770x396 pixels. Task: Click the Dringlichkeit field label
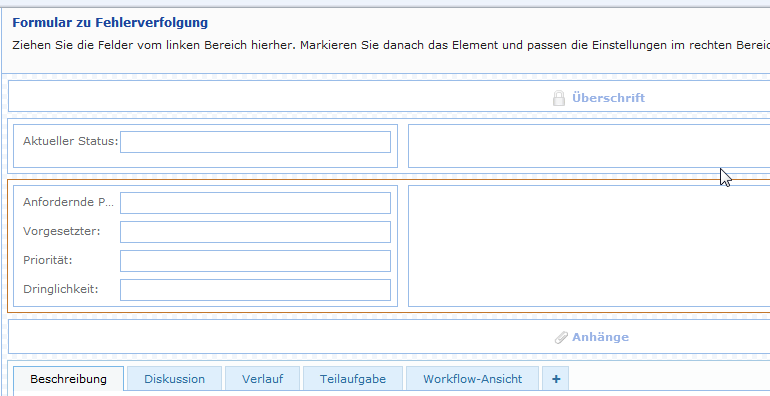[60, 289]
